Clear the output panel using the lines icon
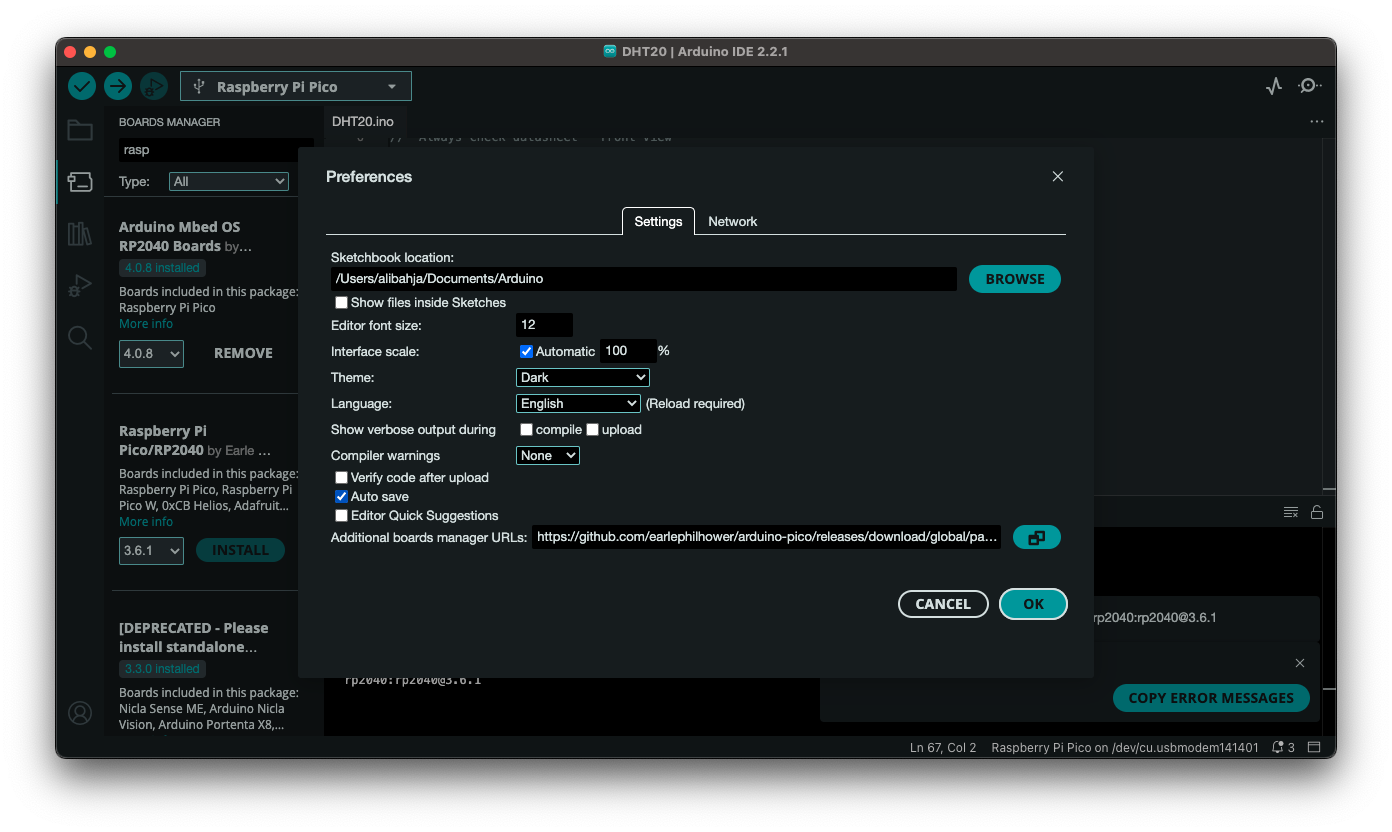This screenshot has height=832, width=1392. point(1291,512)
